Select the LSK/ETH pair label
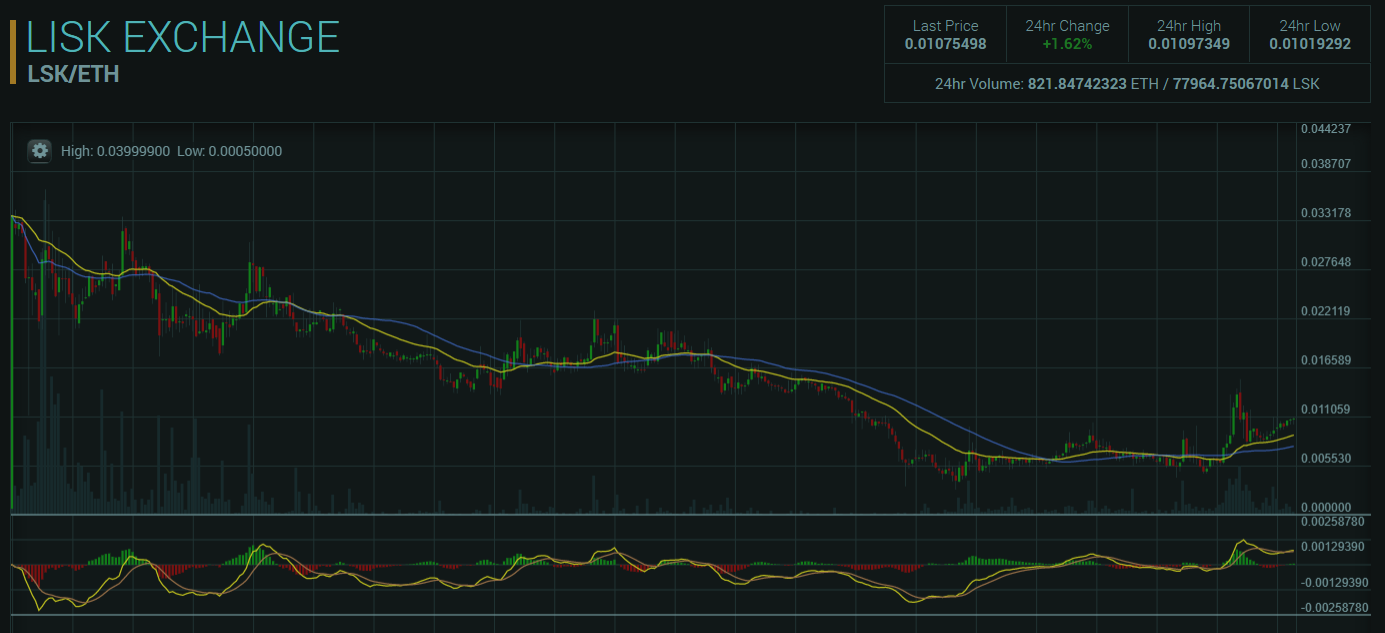Image resolution: width=1385 pixels, height=633 pixels. 73,75
